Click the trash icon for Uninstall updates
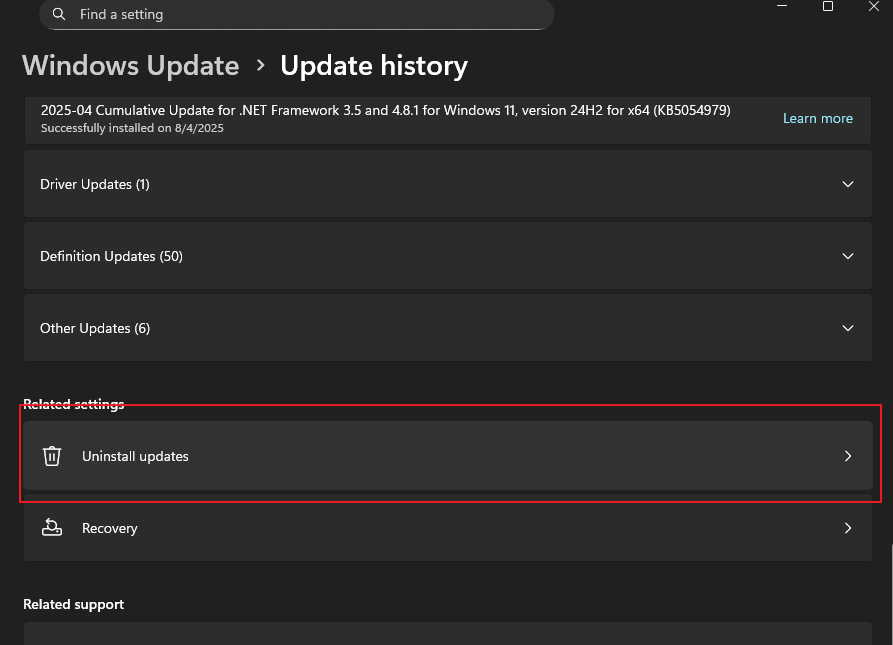Image resolution: width=893 pixels, height=645 pixels. (x=52, y=456)
